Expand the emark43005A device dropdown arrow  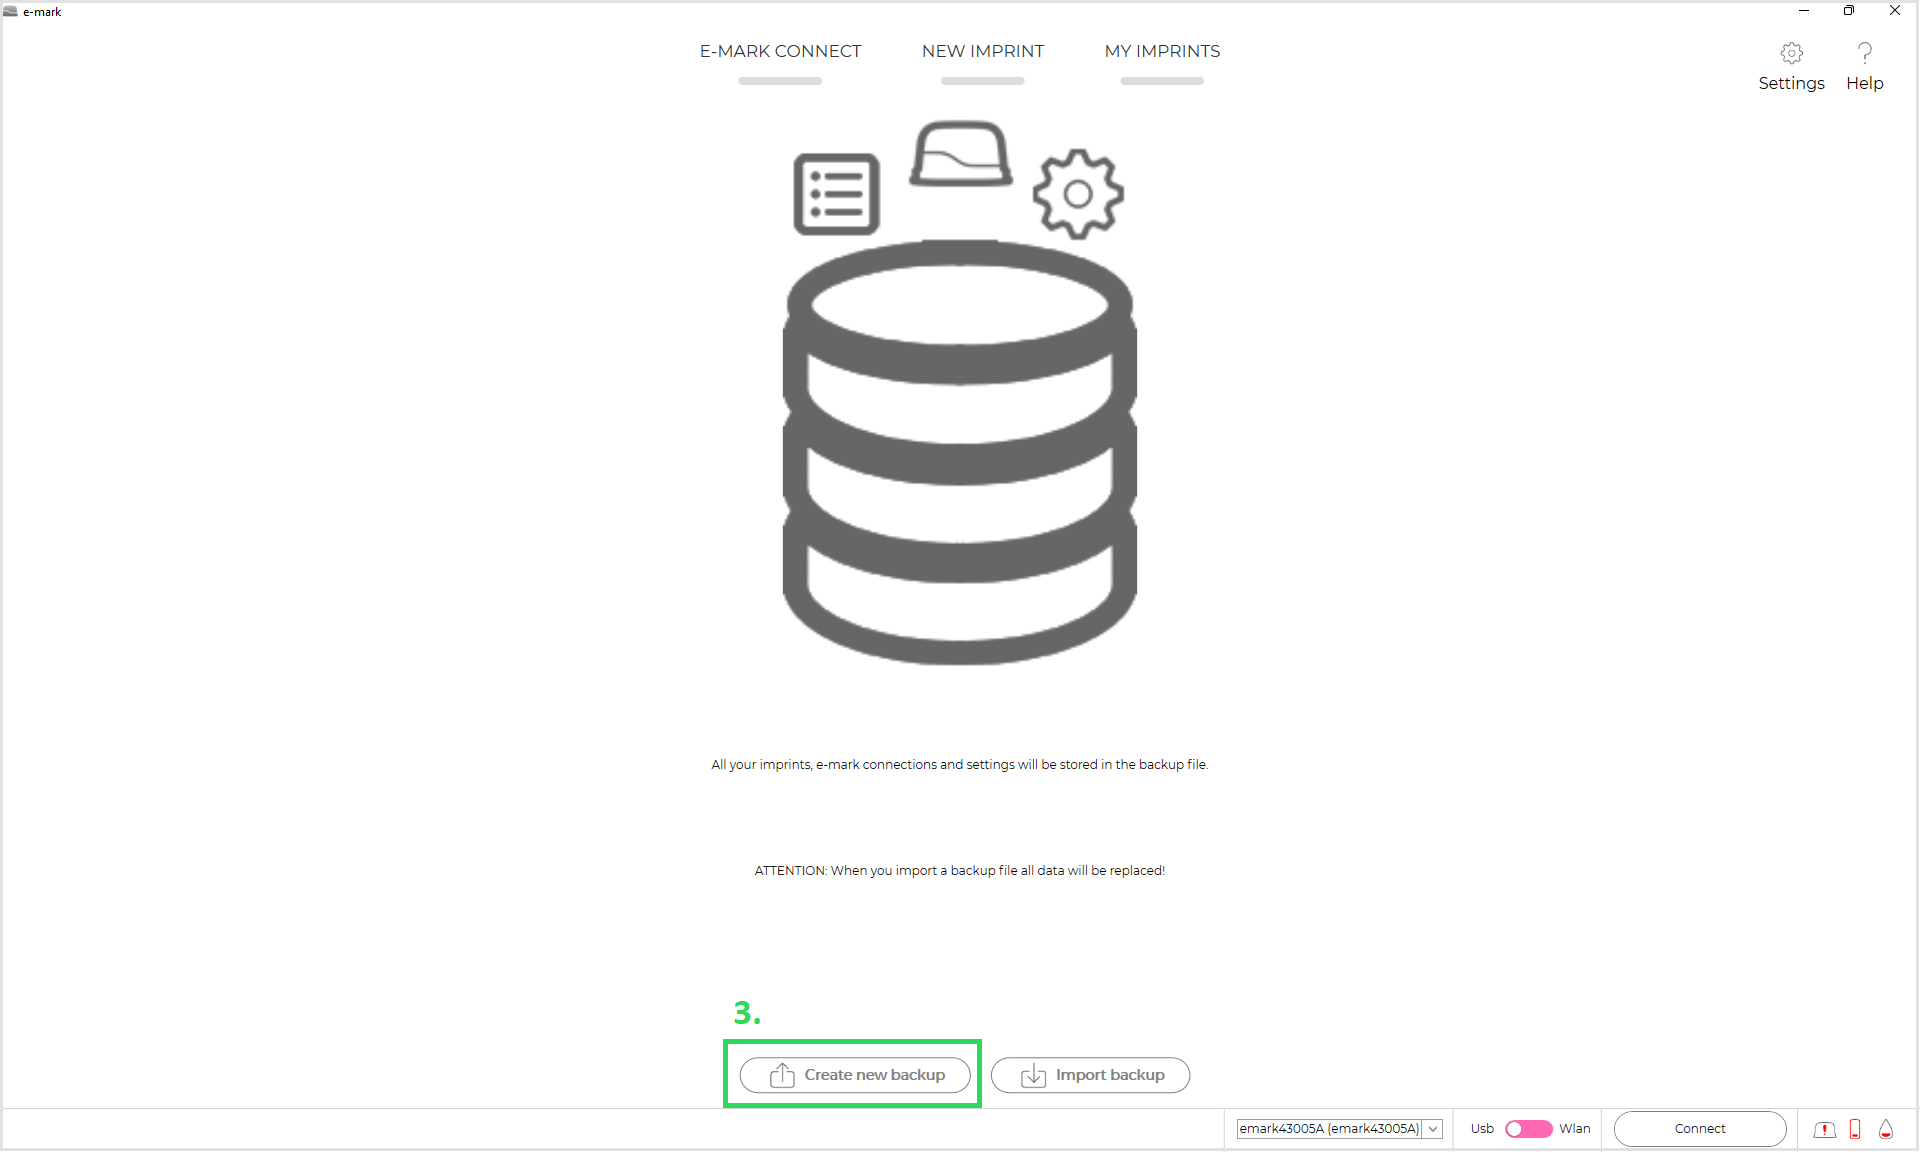click(x=1433, y=1129)
